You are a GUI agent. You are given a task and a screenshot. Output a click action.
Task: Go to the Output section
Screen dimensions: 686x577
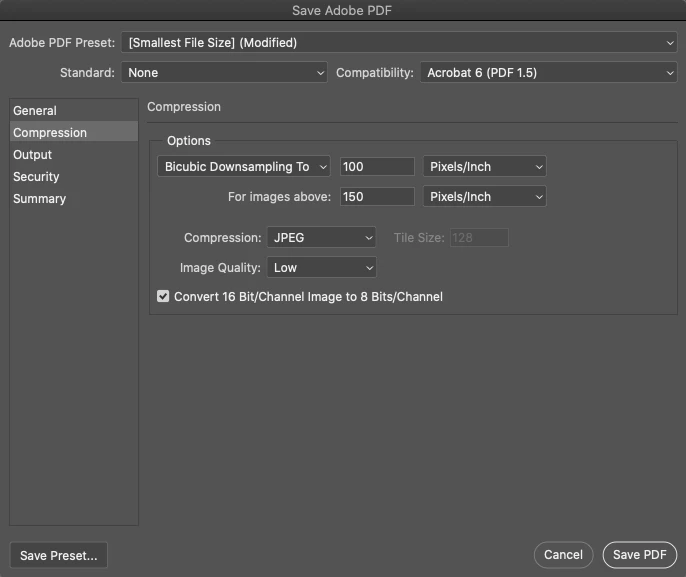pyautogui.click(x=74, y=154)
